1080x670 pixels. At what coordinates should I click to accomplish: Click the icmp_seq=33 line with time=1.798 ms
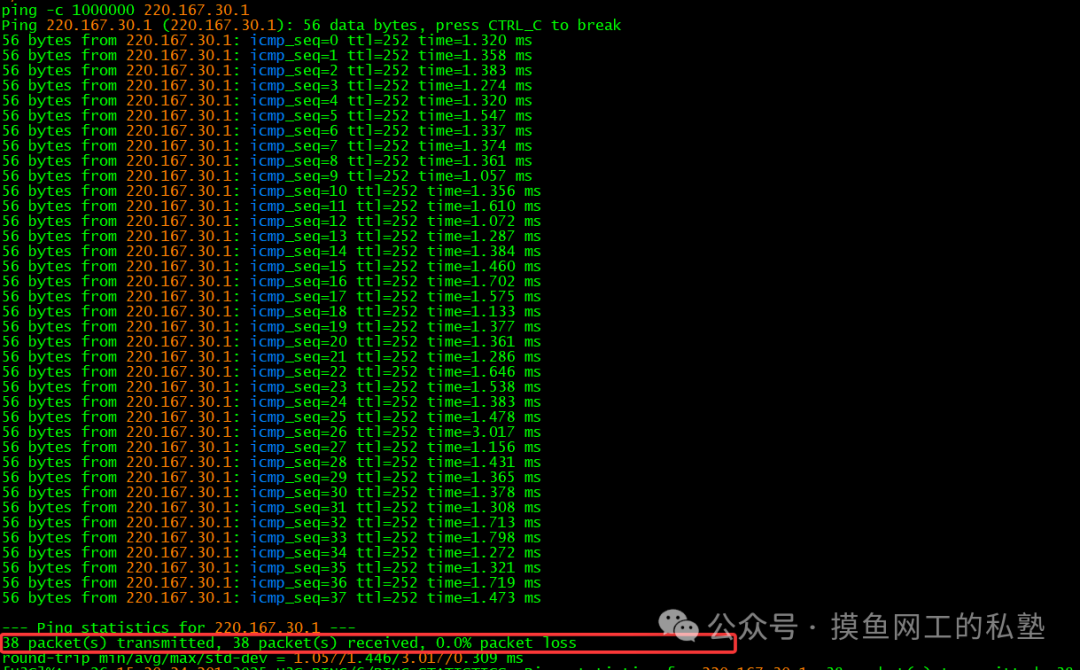[271, 537]
